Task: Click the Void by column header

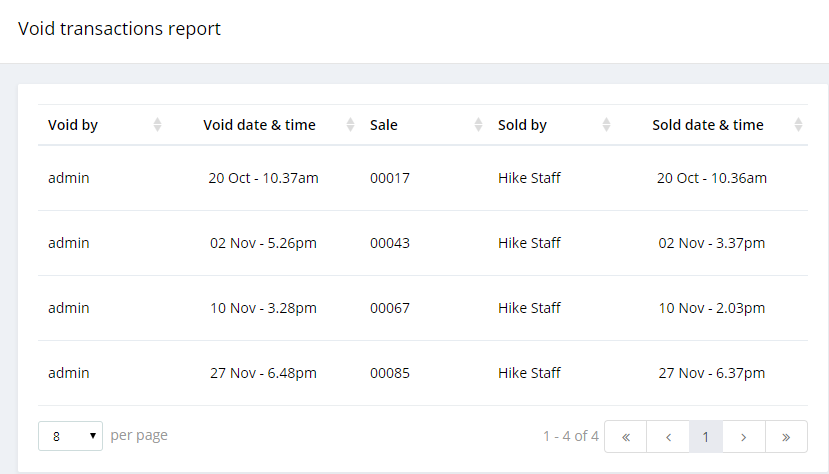Action: pyautogui.click(x=73, y=125)
